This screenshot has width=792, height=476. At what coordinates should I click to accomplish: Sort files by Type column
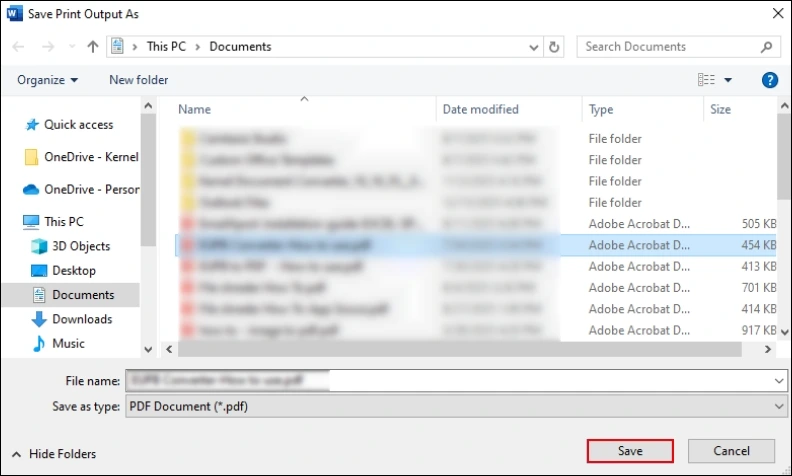(x=601, y=110)
